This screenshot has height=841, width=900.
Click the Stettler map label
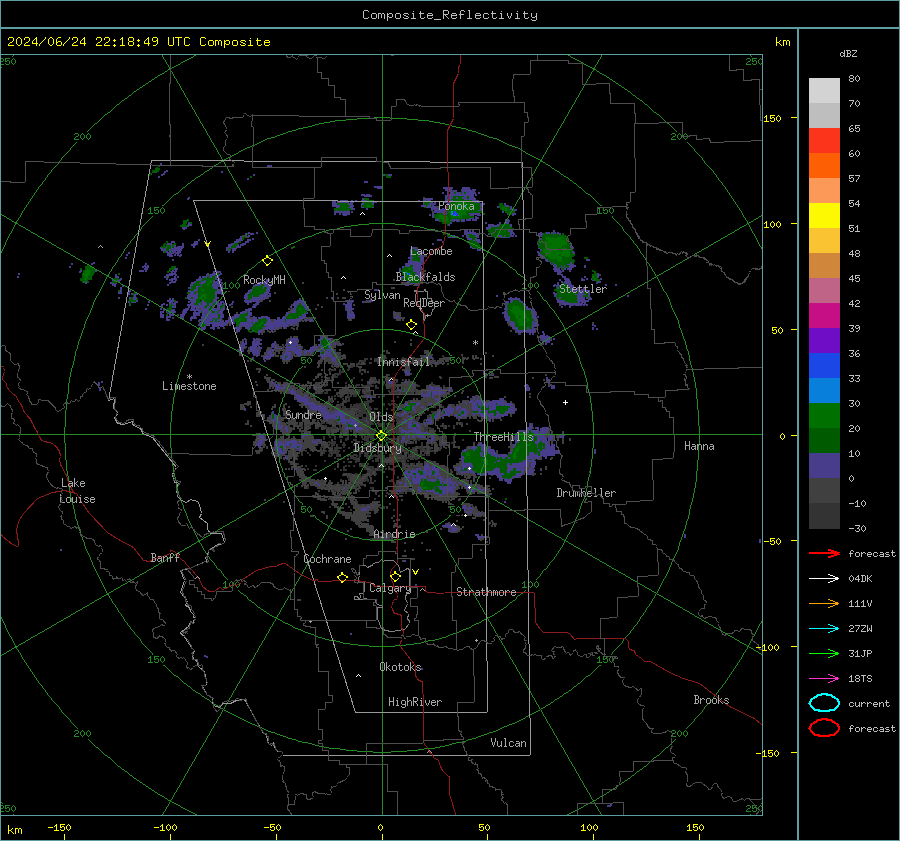(x=583, y=289)
